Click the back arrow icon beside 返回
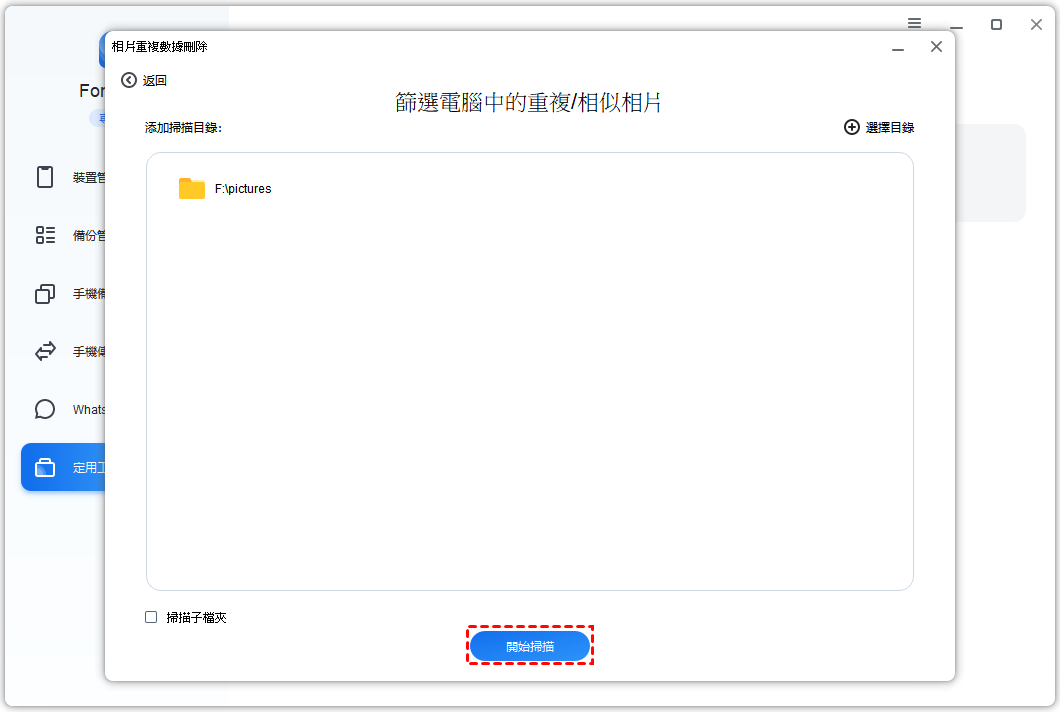Viewport: 1060px width, 712px height. click(128, 80)
